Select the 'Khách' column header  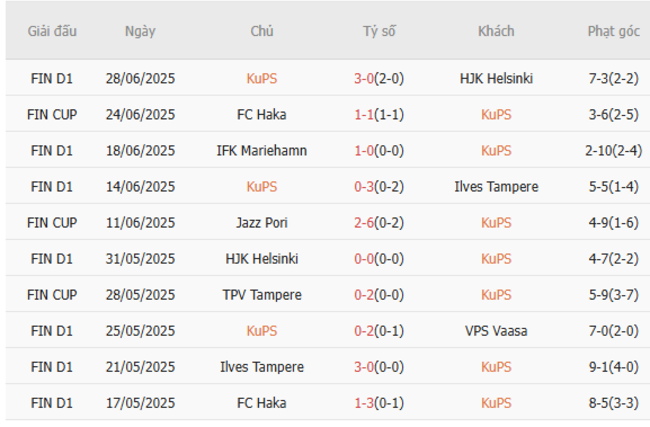click(496, 31)
